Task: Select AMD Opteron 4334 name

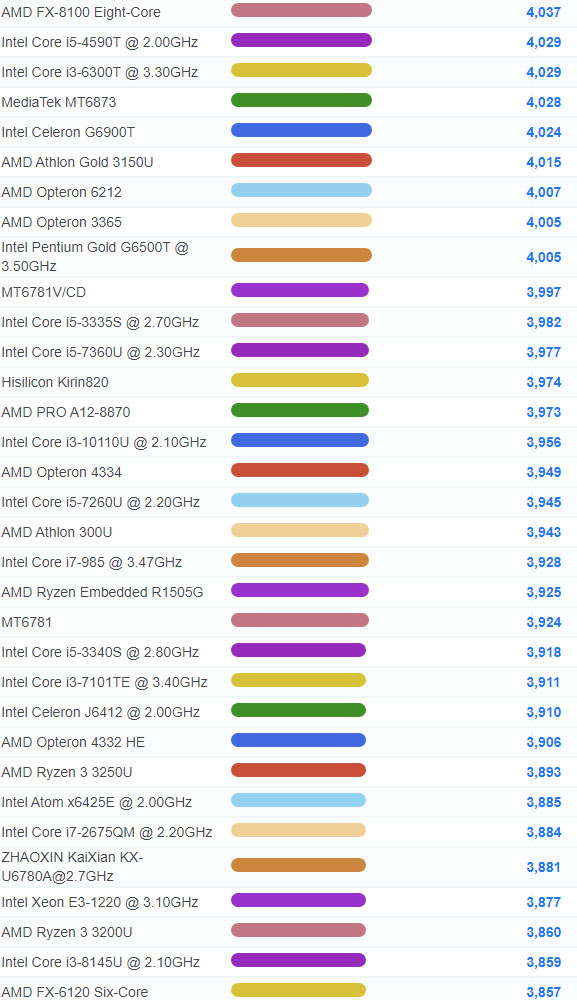Action: pyautogui.click(x=61, y=472)
